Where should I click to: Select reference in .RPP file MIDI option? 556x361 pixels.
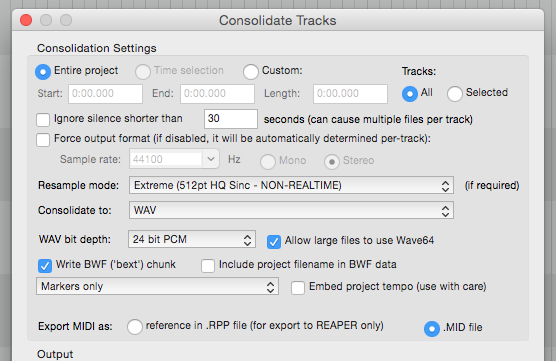[135, 327]
